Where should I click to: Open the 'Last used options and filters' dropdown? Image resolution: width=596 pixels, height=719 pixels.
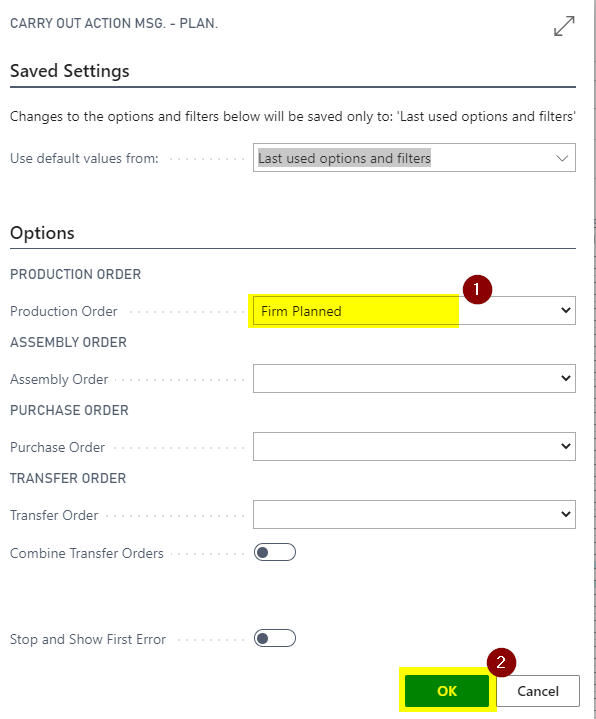[414, 158]
